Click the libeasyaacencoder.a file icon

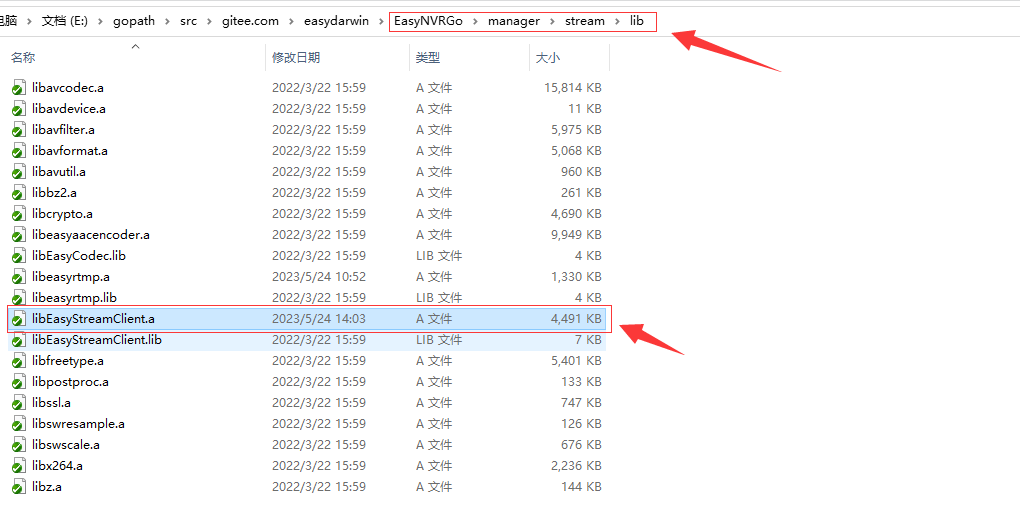tap(19, 235)
